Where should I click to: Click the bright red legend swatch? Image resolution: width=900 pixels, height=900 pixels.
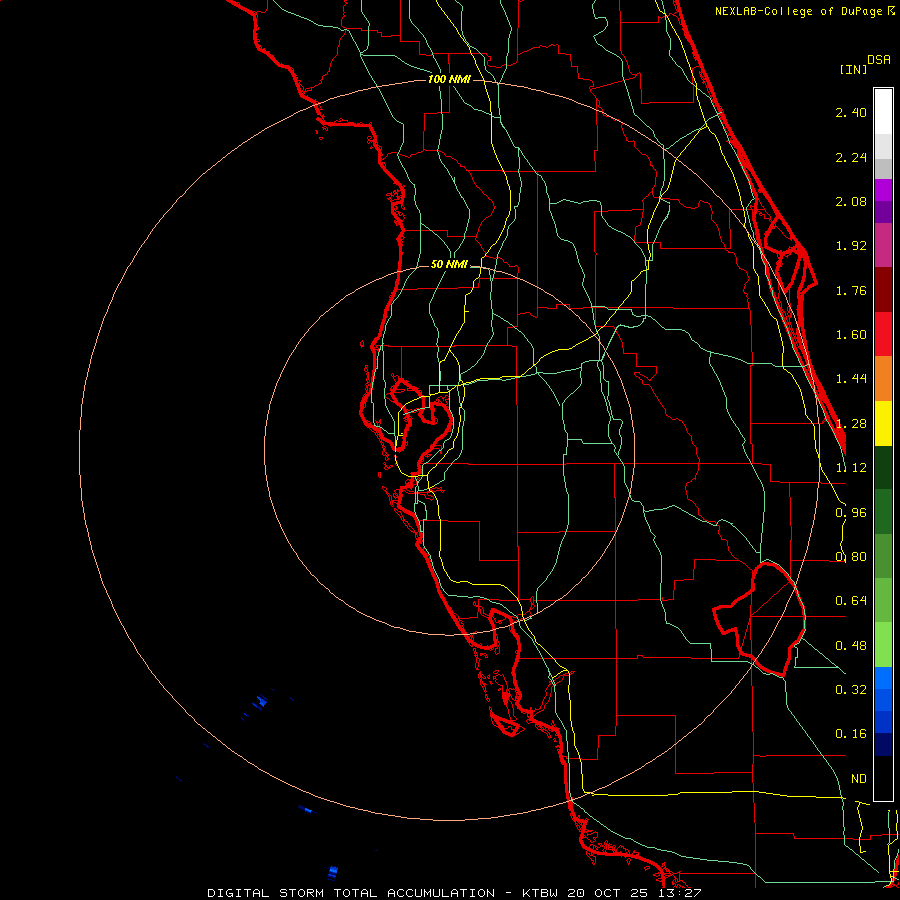[x=883, y=334]
